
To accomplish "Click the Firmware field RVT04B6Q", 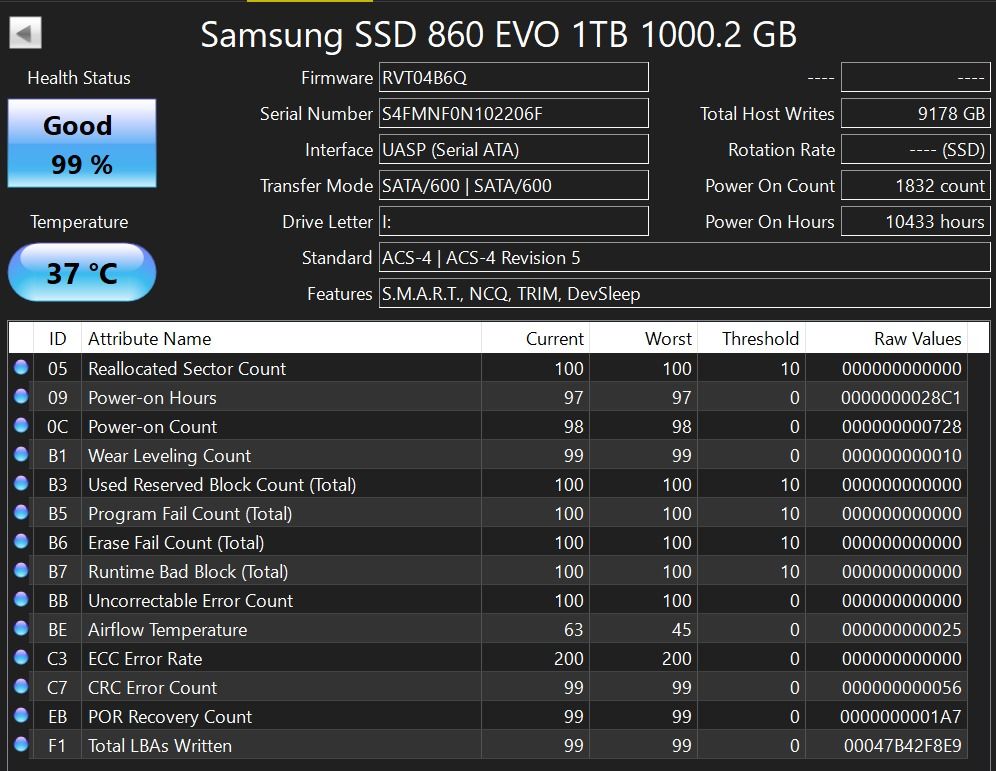I will click(513, 77).
